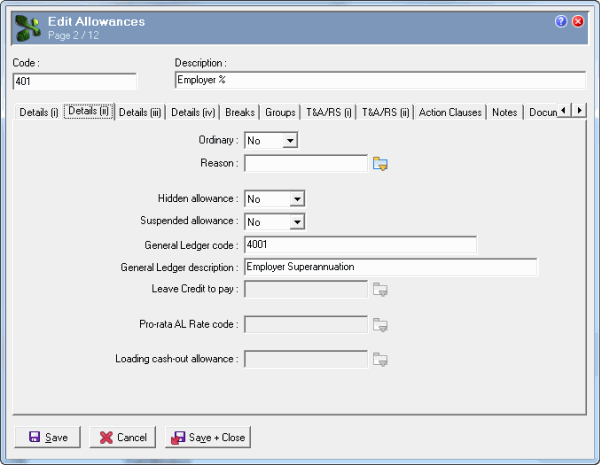Open the T&A/RS (i) tab
Viewport: 600px width, 465px height.
(x=329, y=113)
